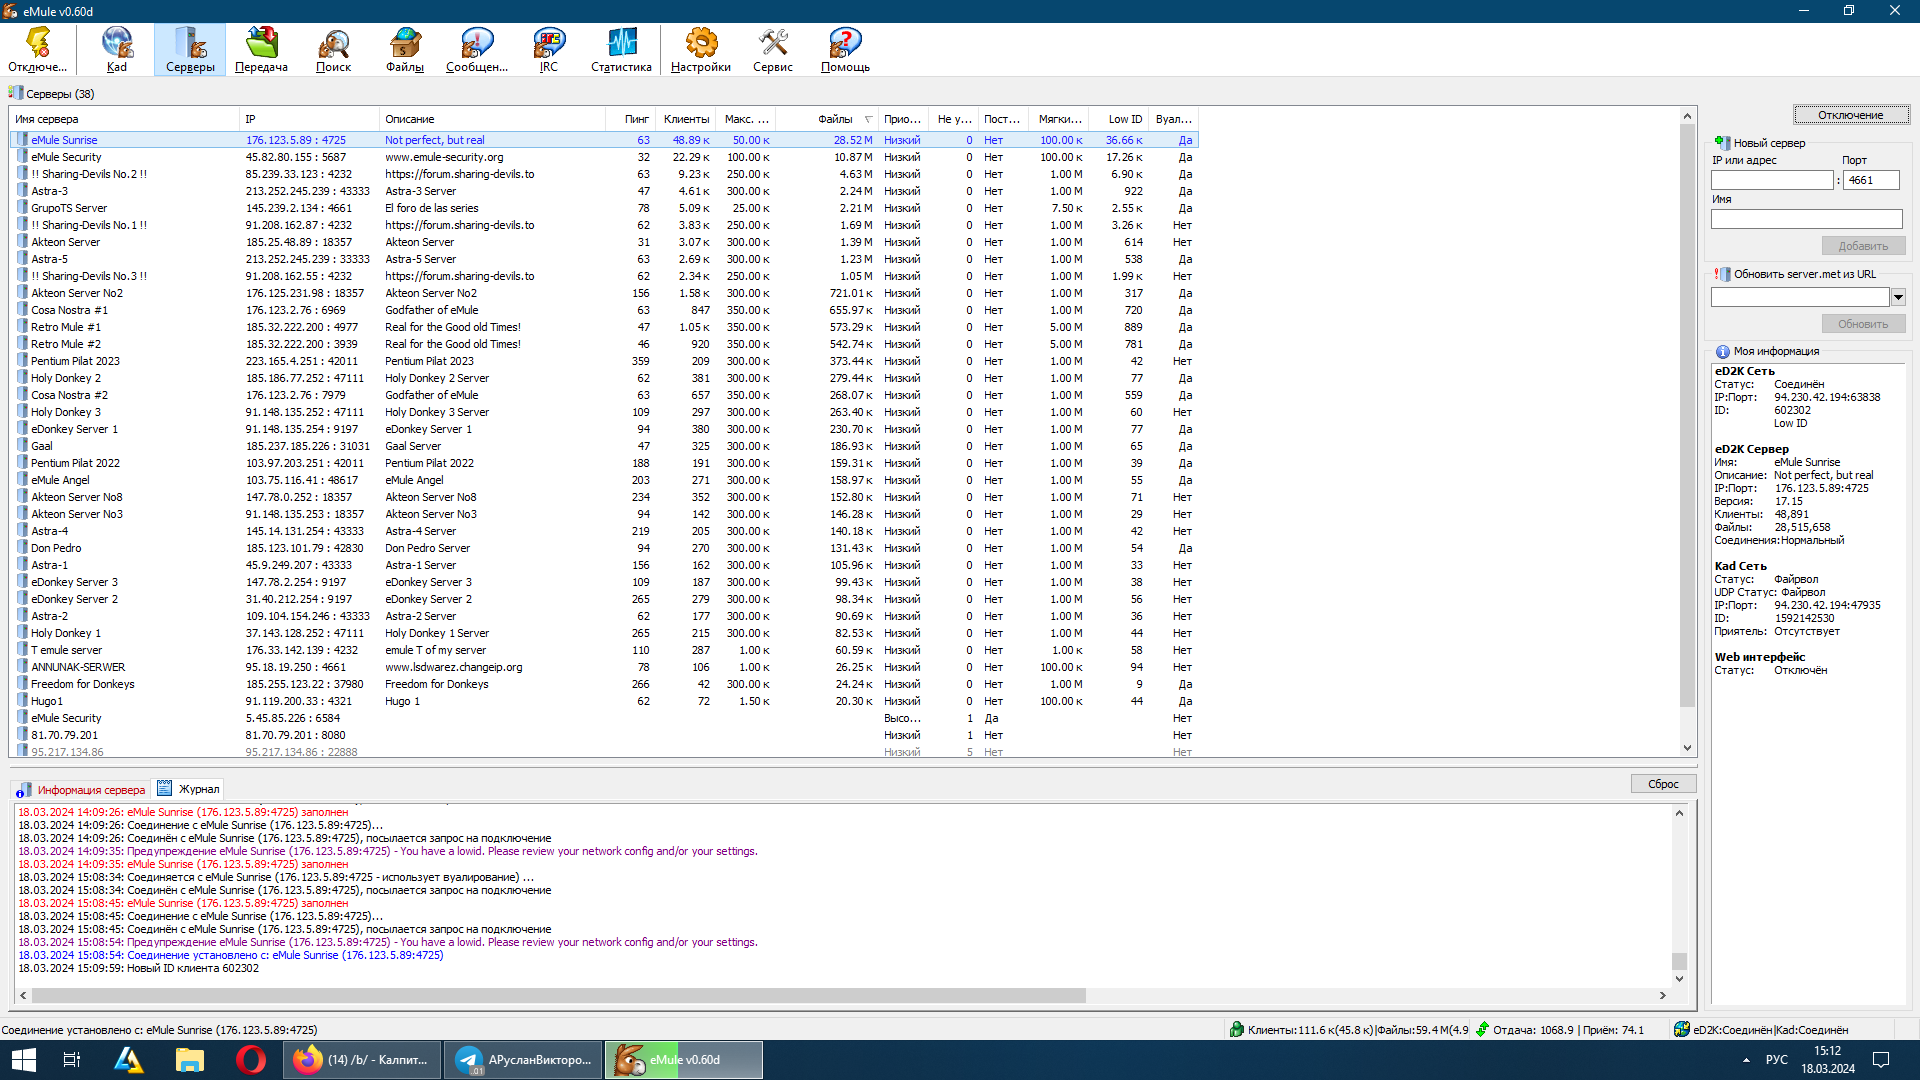
Task: Open Task View on the taskbar
Action: coord(72,1060)
